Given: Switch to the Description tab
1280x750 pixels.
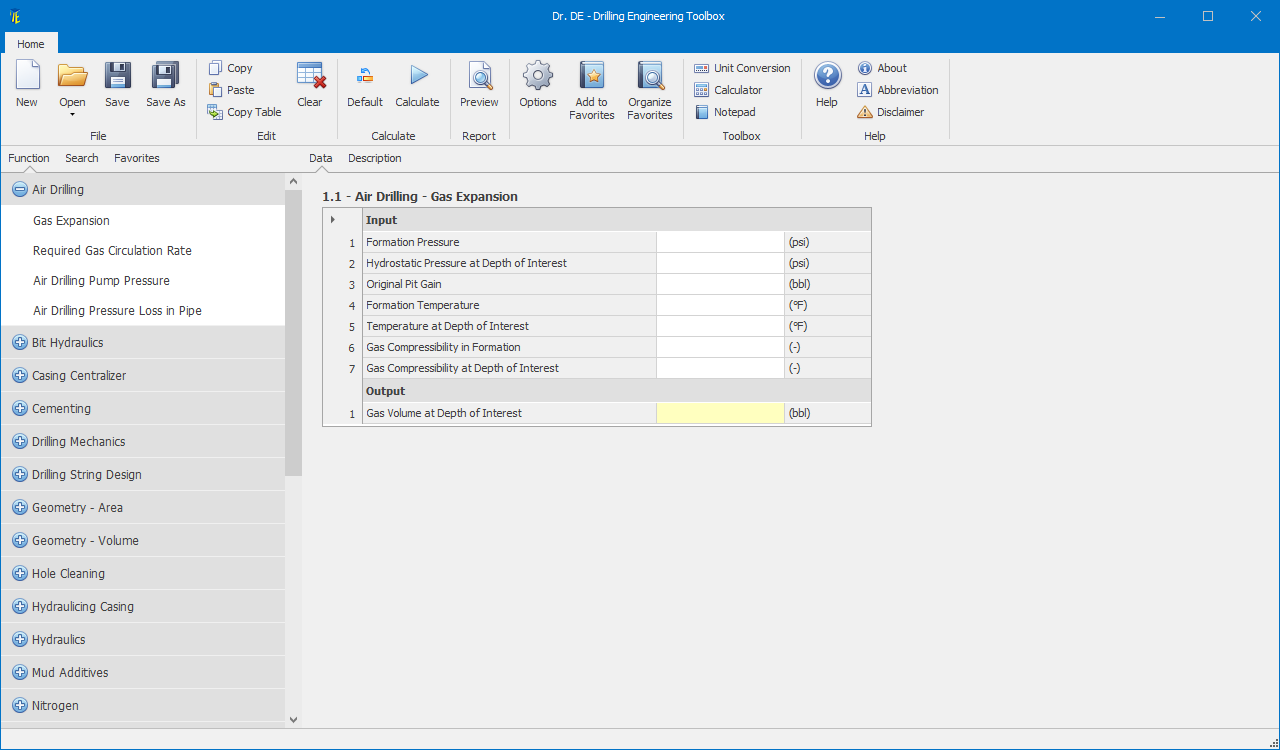Looking at the screenshot, I should point(374,158).
